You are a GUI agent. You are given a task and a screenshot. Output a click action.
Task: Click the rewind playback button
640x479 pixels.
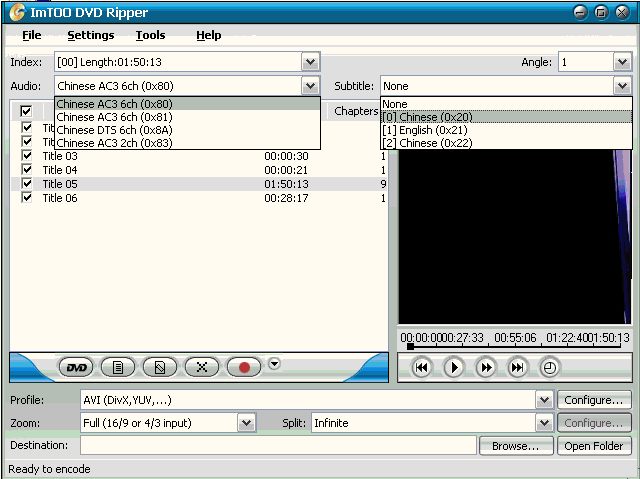coord(421,367)
